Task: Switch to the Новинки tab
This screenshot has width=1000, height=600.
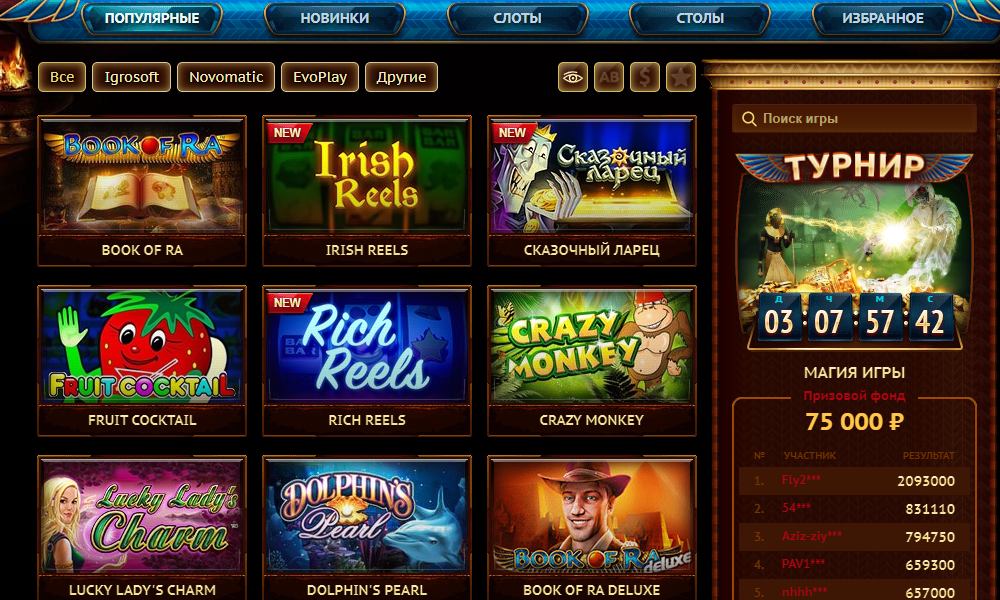Action: [x=335, y=18]
